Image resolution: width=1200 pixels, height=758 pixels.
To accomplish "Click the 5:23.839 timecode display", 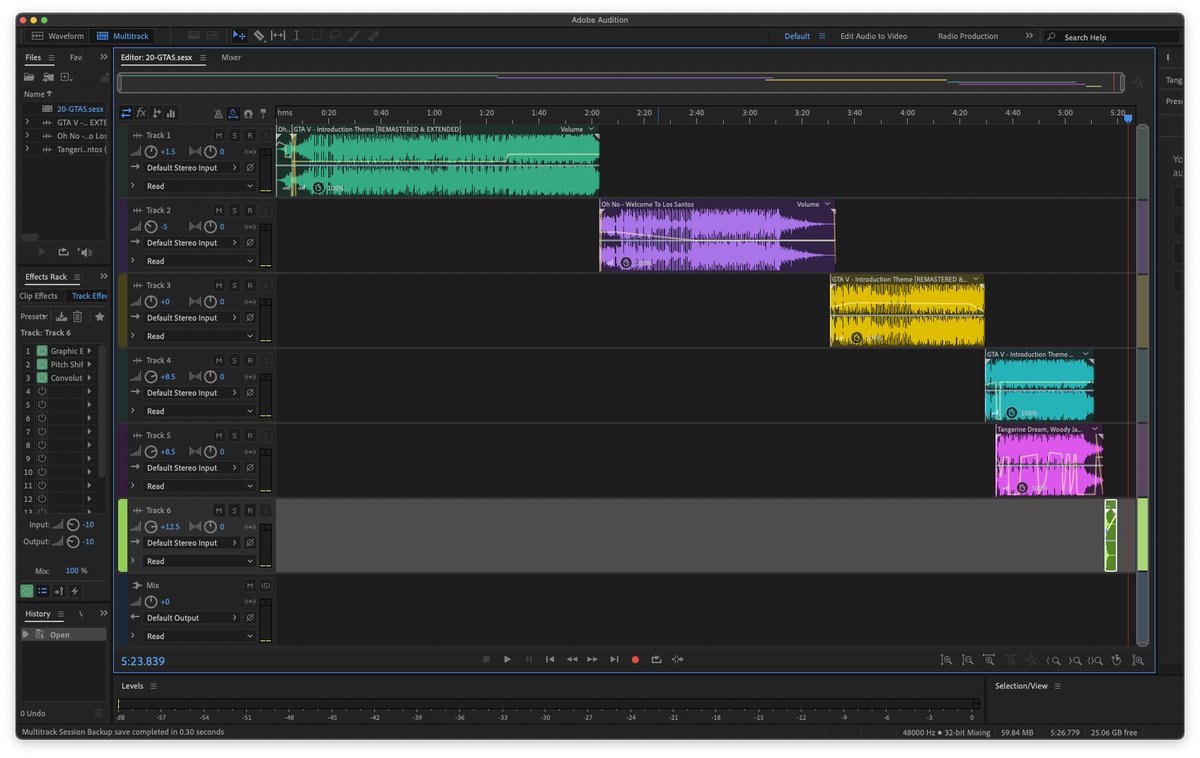I will (x=143, y=661).
